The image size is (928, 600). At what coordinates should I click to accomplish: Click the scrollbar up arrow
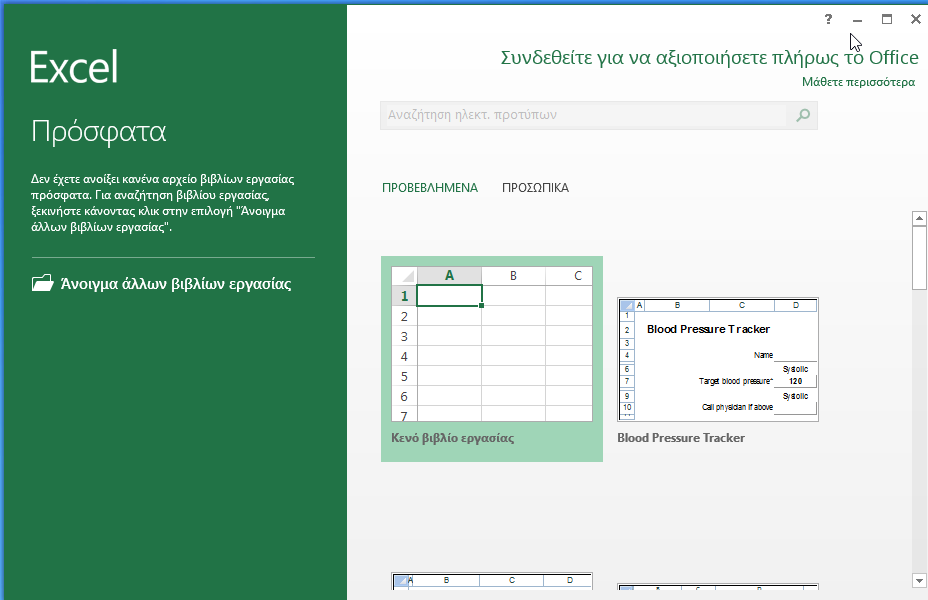coord(919,218)
